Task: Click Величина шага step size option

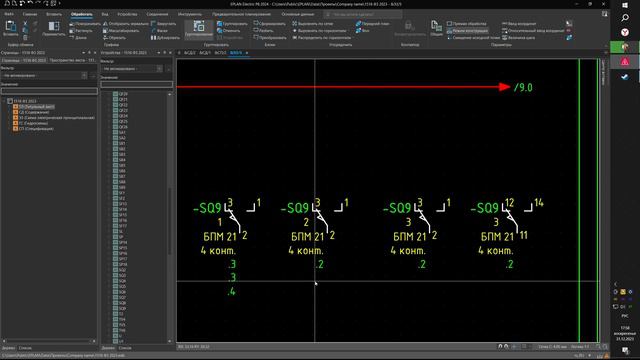Action: pyautogui.click(x=519, y=38)
